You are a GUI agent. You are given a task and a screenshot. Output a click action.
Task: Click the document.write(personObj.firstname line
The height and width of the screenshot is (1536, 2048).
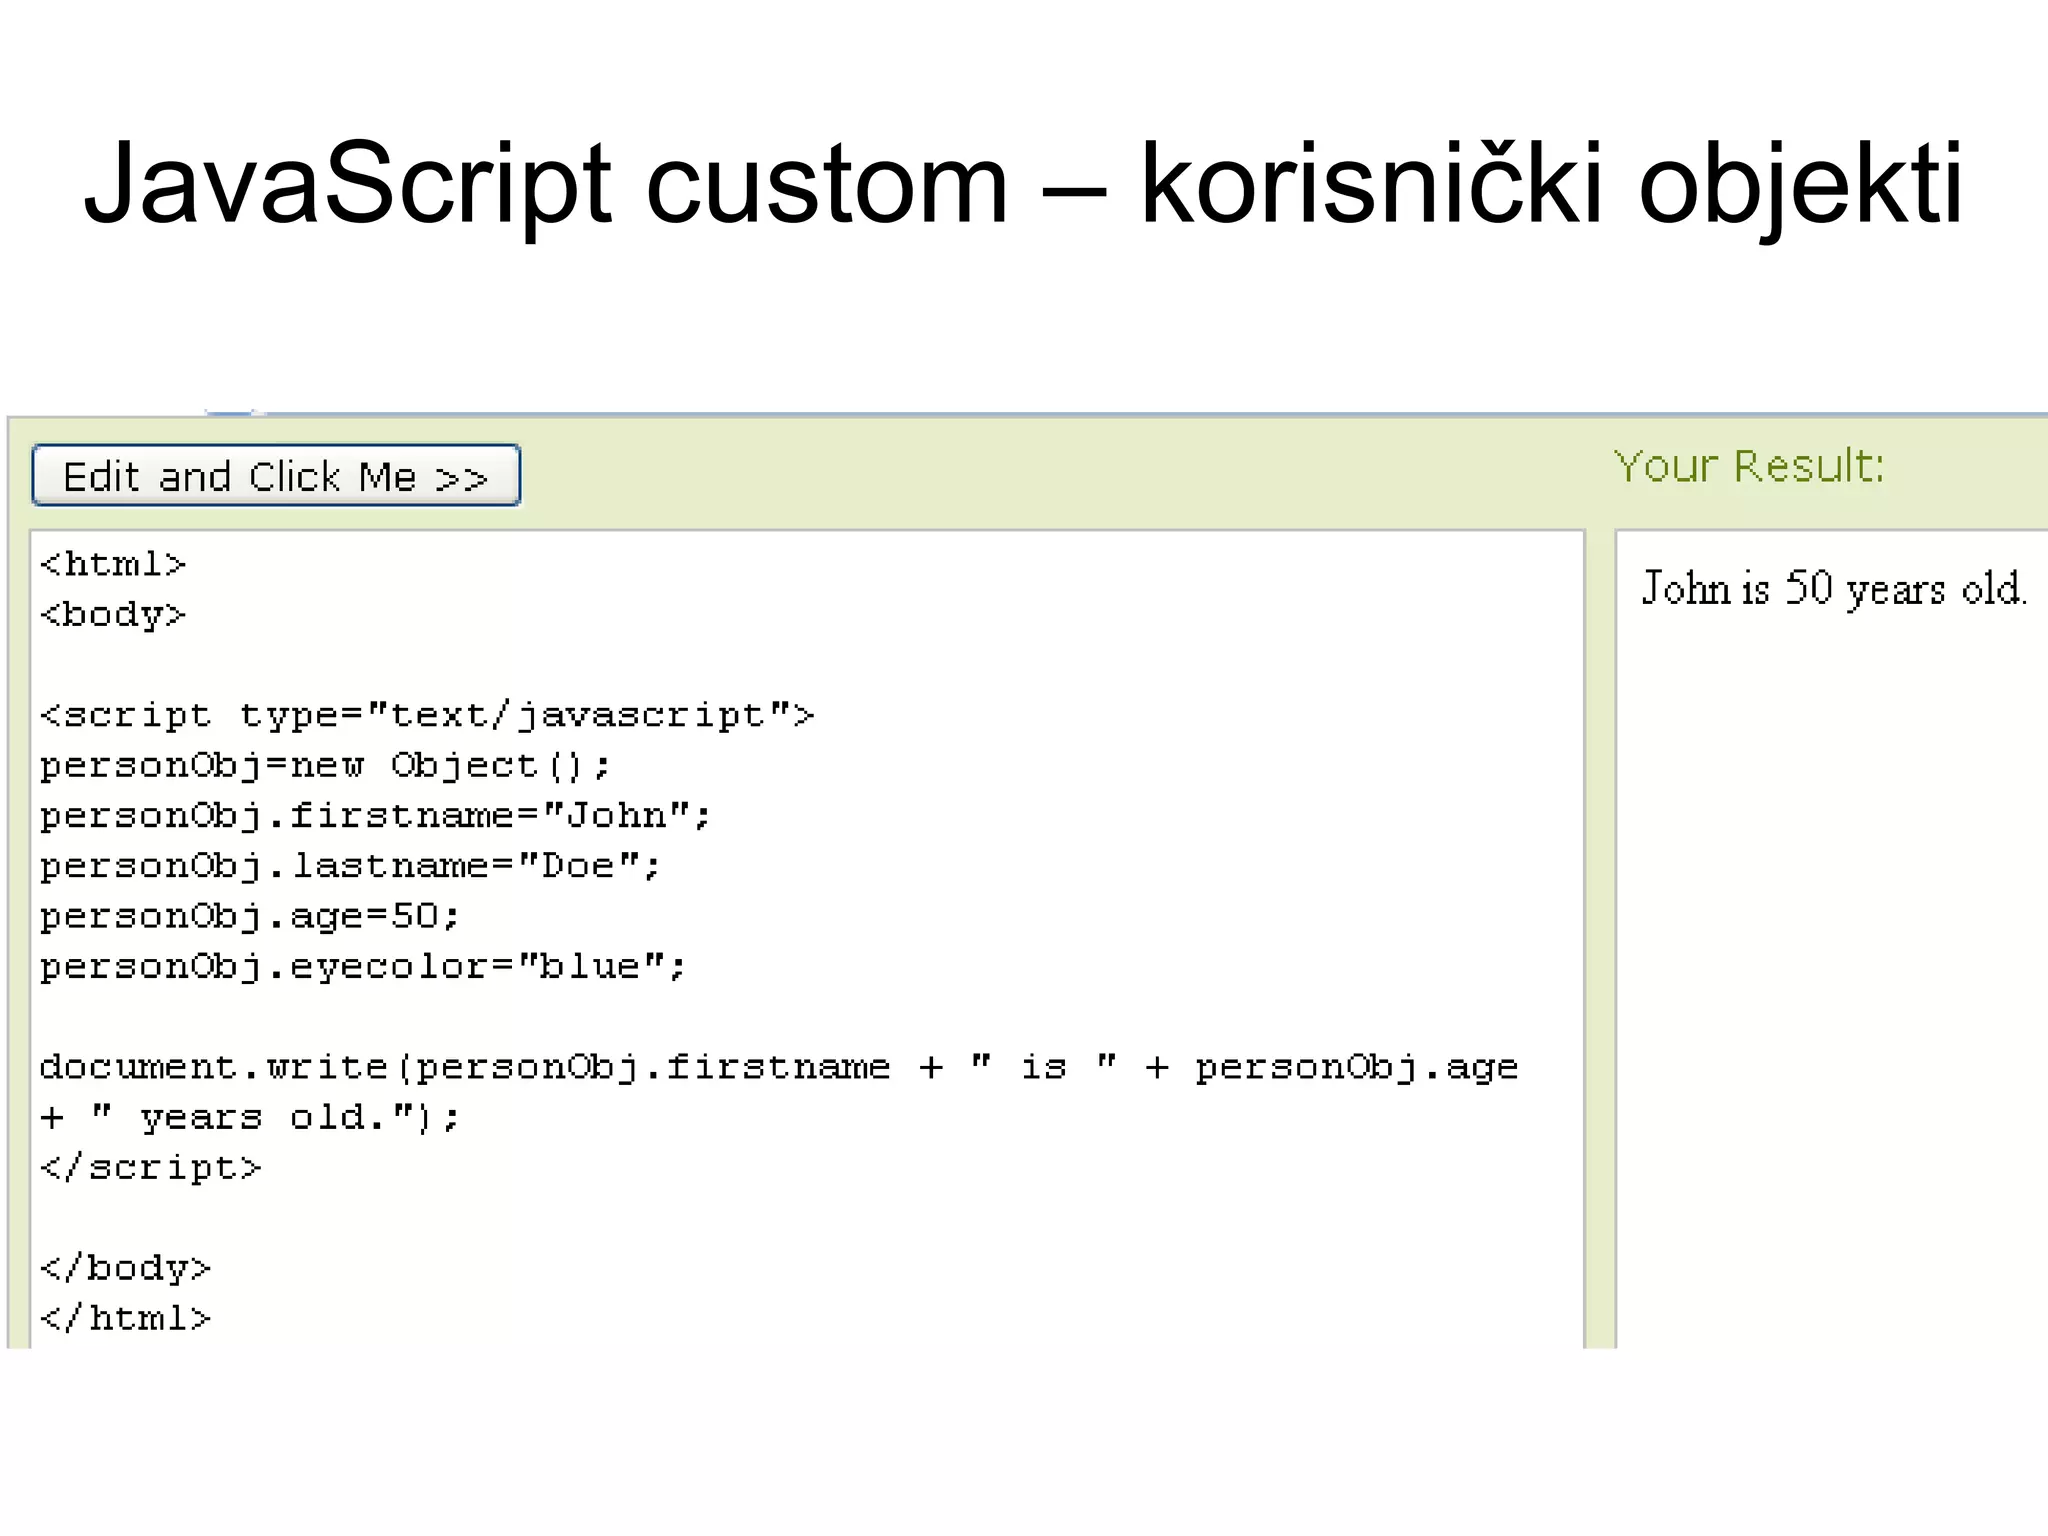(x=779, y=1067)
